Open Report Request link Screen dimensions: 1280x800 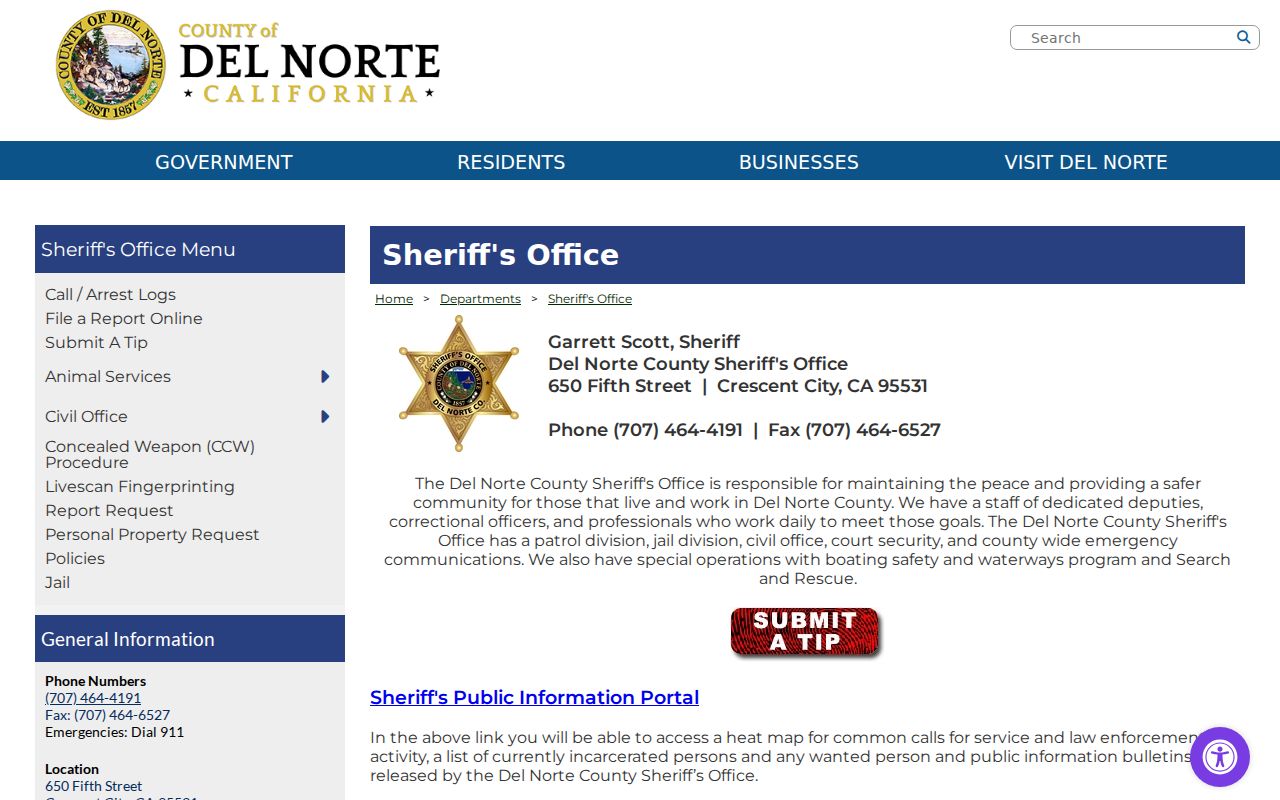coord(109,510)
